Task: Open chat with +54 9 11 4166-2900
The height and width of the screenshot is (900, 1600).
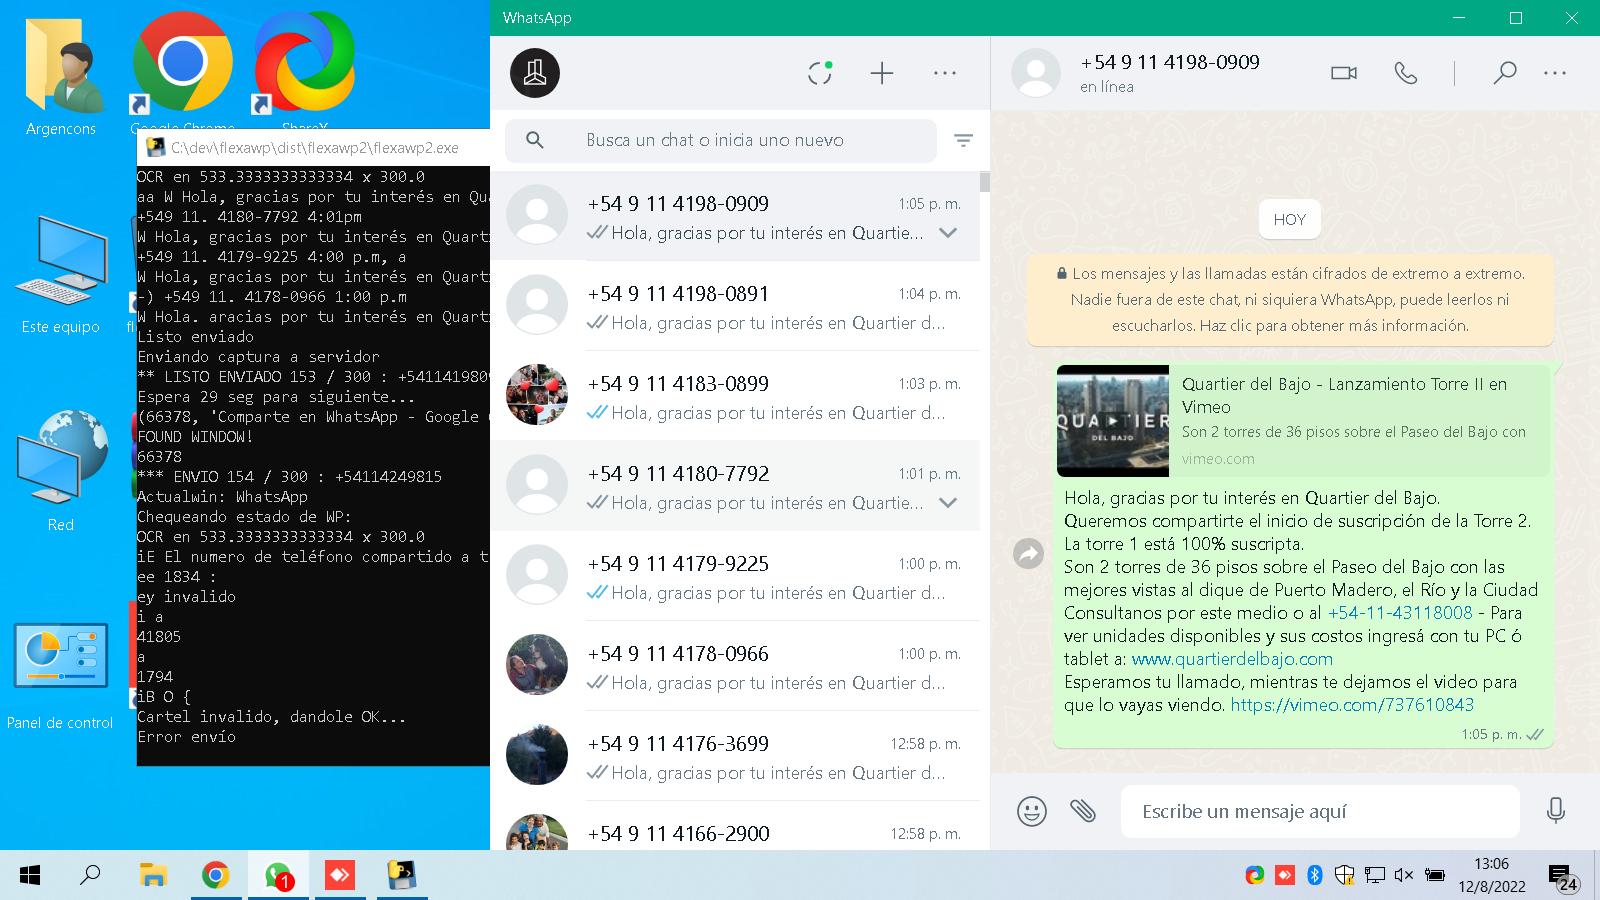Action: [735, 826]
